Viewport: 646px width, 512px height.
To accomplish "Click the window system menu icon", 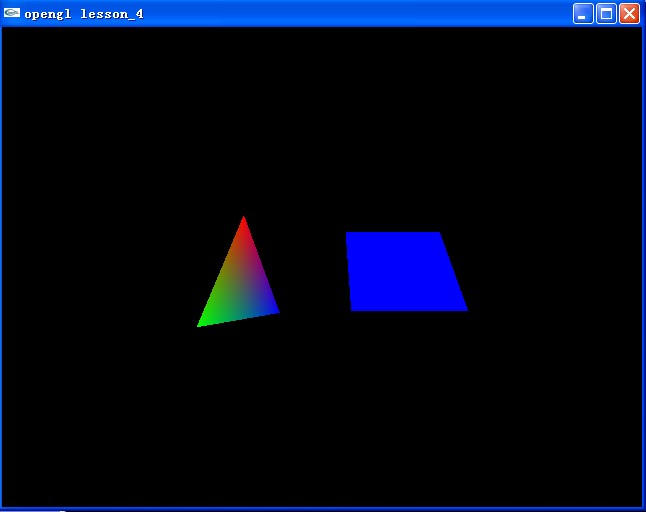I will click(x=12, y=13).
